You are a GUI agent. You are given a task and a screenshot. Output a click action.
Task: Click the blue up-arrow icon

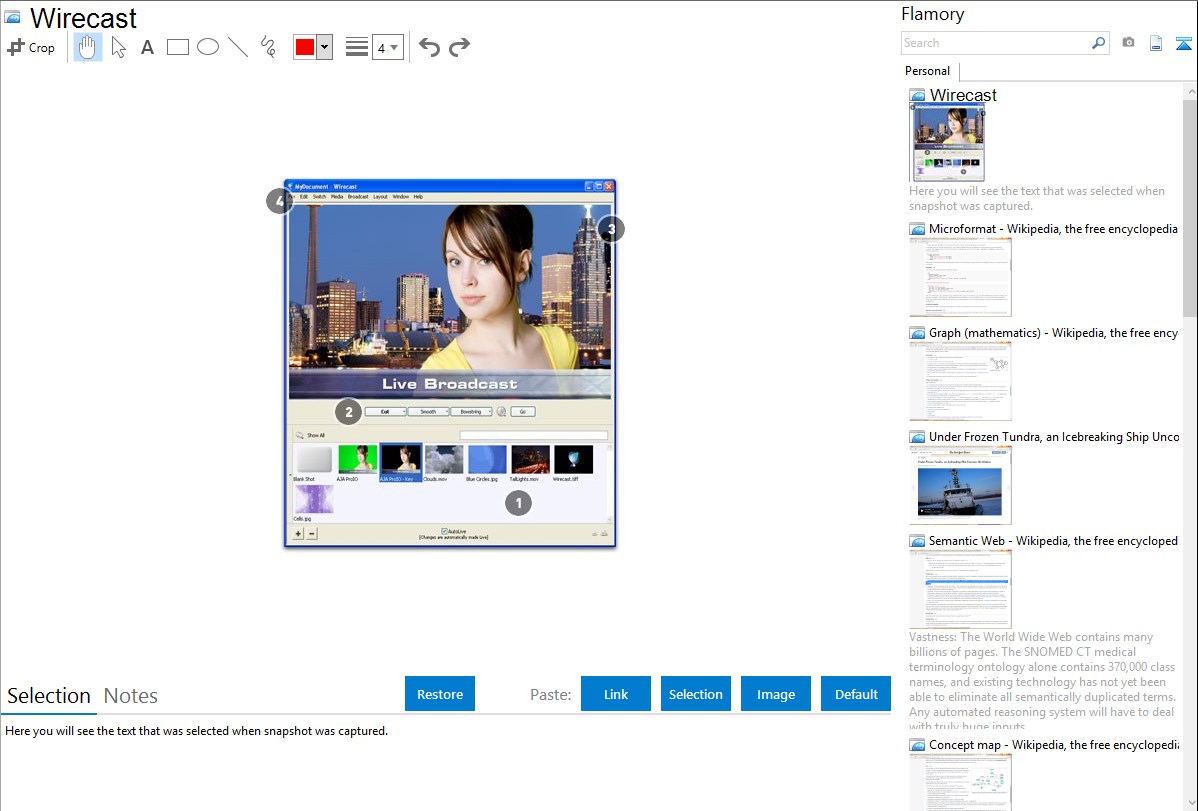[x=1183, y=43]
